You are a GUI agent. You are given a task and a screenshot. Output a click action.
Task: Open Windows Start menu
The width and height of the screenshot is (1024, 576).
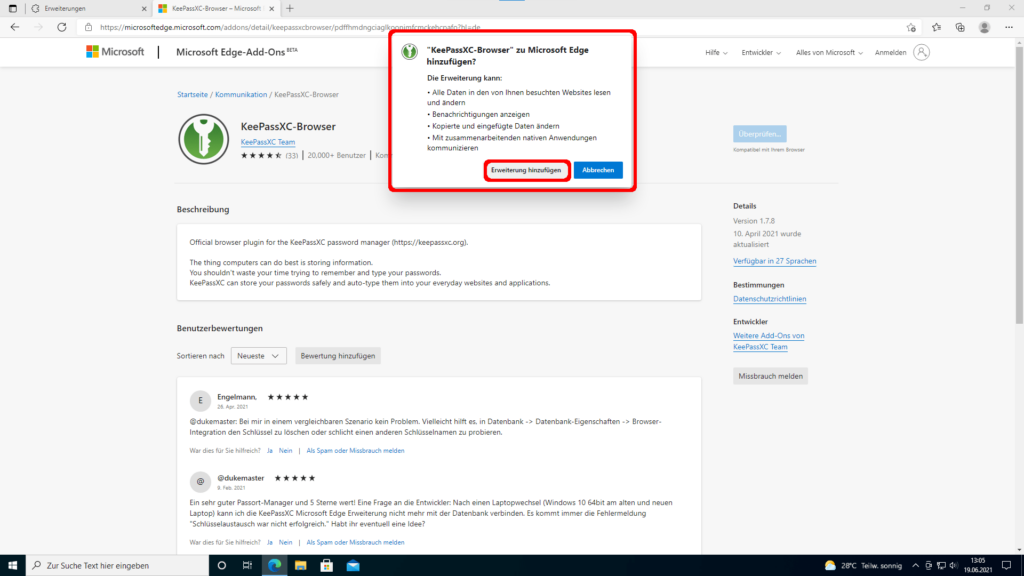[12, 566]
